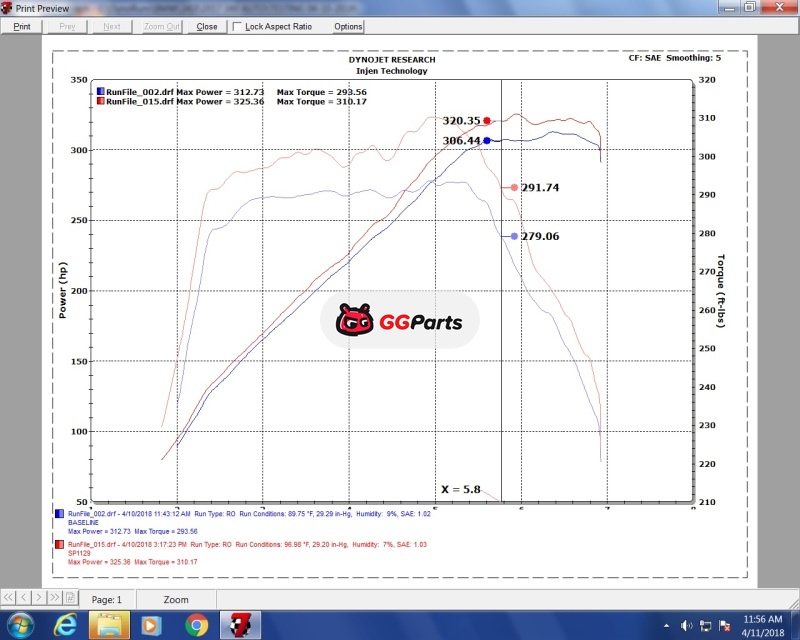Click the taskbar clock showing 11:56 AM
This screenshot has height=640, width=800.
coord(762,626)
